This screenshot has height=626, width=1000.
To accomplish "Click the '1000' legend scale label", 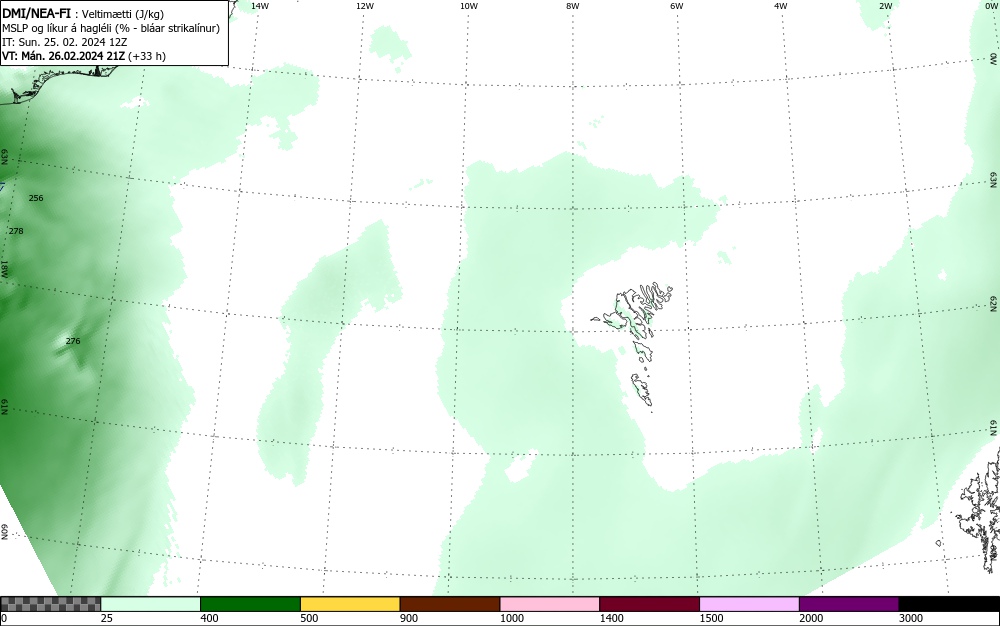I will pyautogui.click(x=511, y=618).
